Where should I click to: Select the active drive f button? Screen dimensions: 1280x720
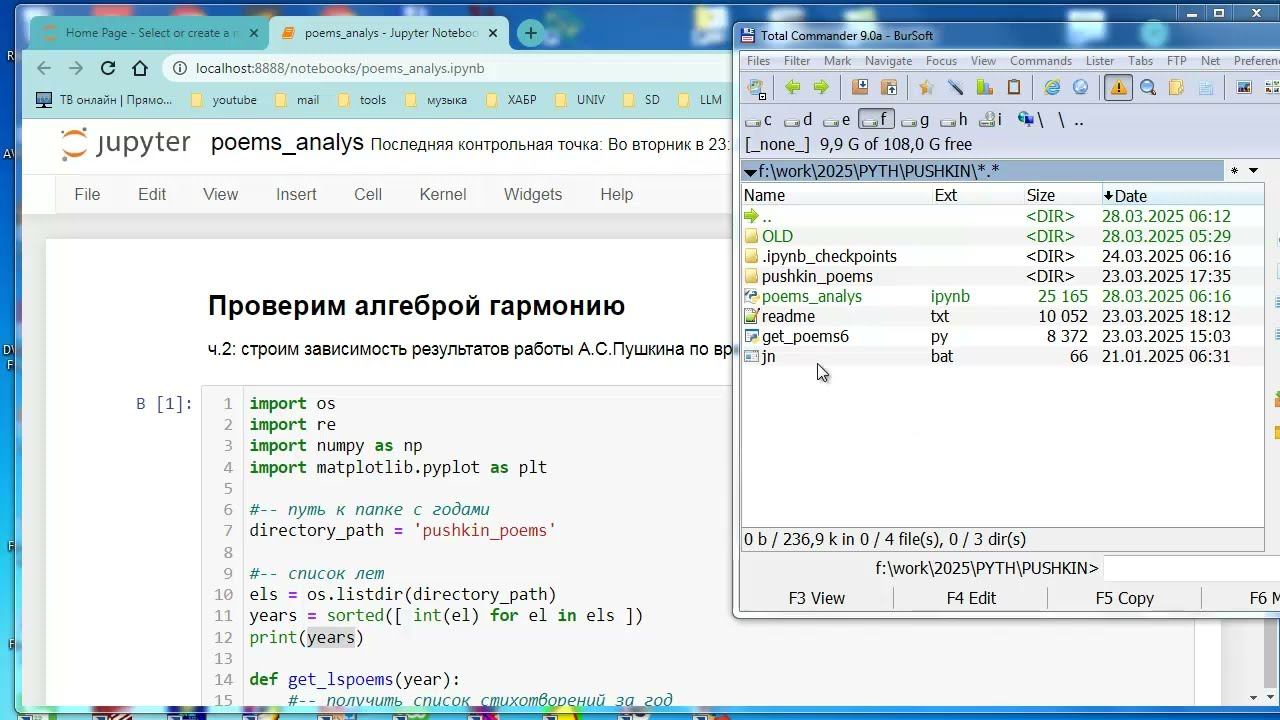pos(875,120)
